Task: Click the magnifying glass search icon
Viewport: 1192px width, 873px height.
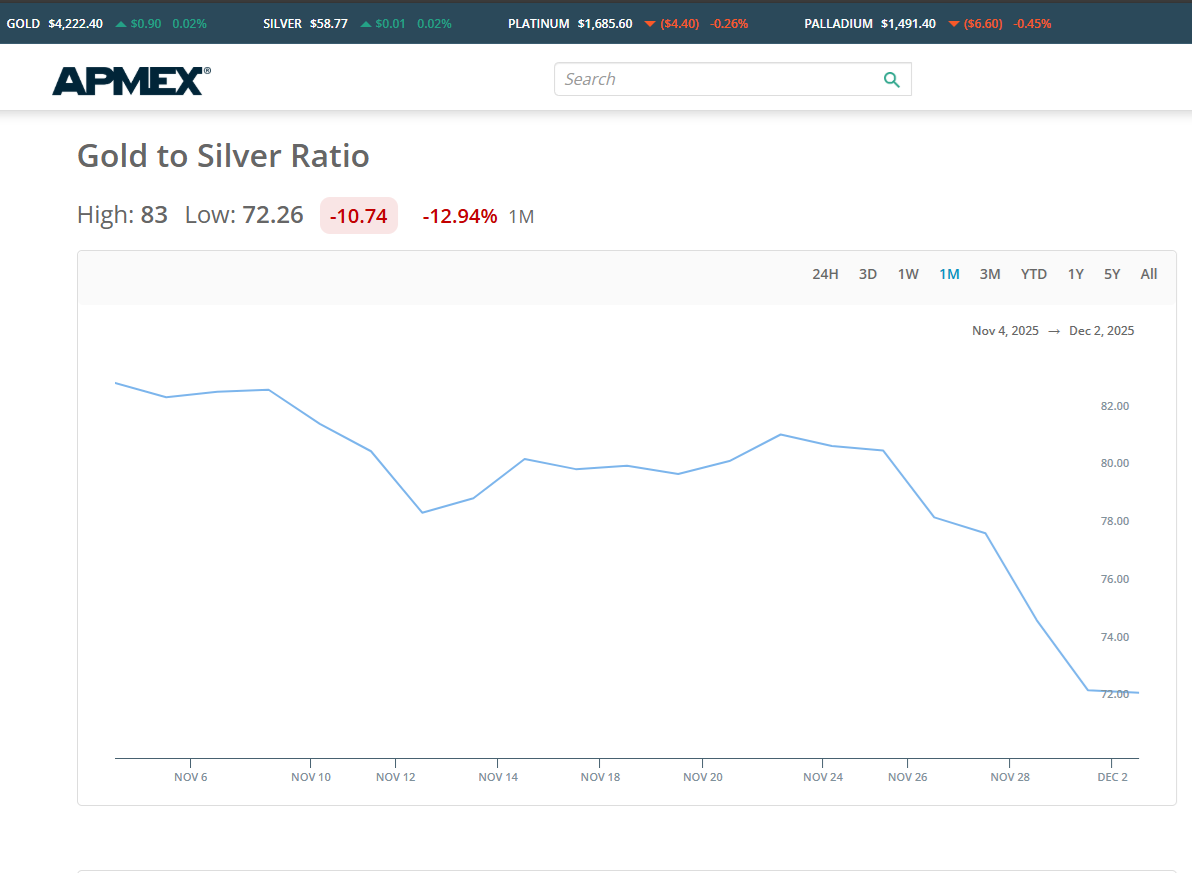Action: click(891, 80)
